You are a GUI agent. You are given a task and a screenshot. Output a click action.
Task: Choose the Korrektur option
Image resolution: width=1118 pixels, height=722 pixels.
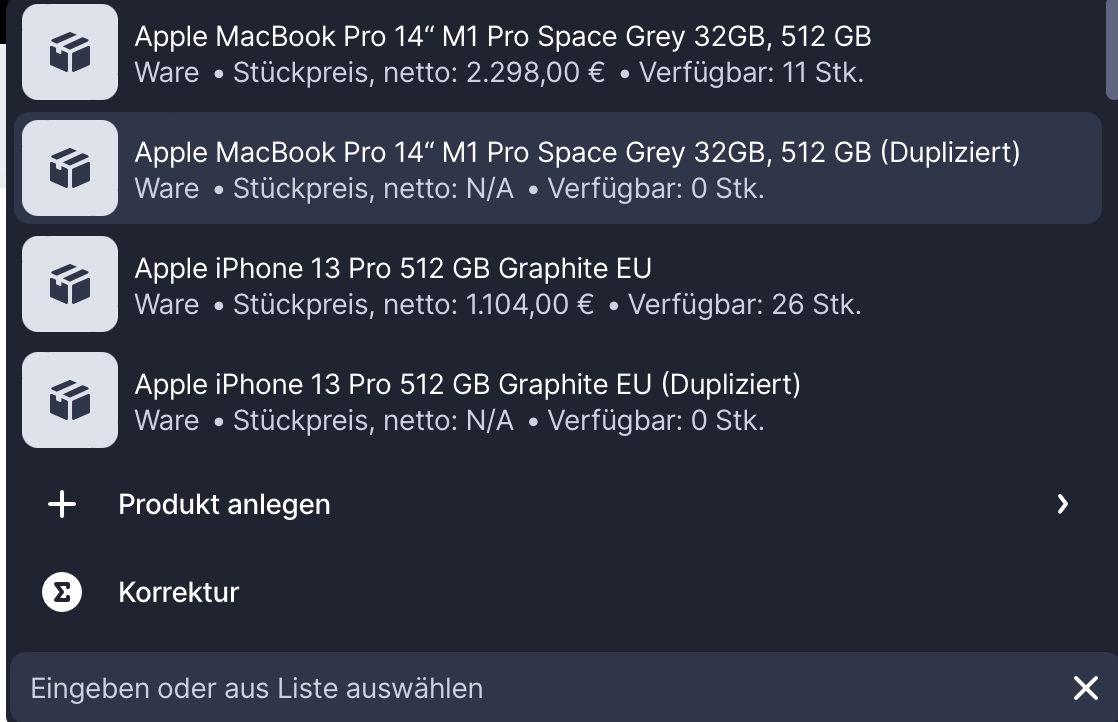tap(179, 592)
